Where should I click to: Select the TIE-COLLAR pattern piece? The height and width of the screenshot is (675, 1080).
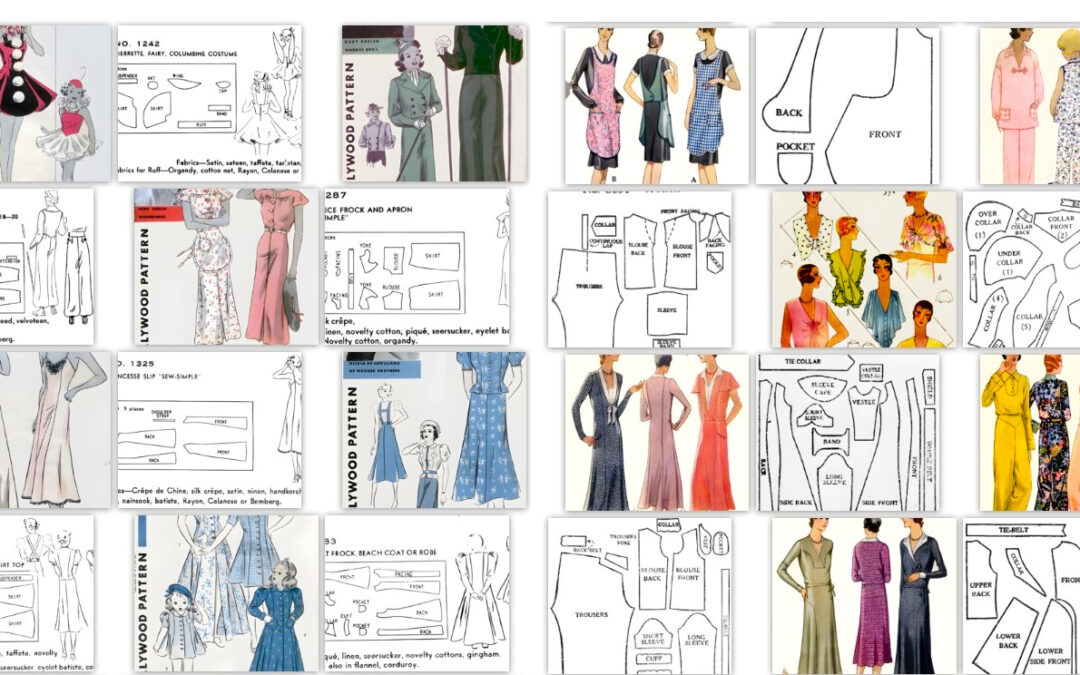point(801,362)
